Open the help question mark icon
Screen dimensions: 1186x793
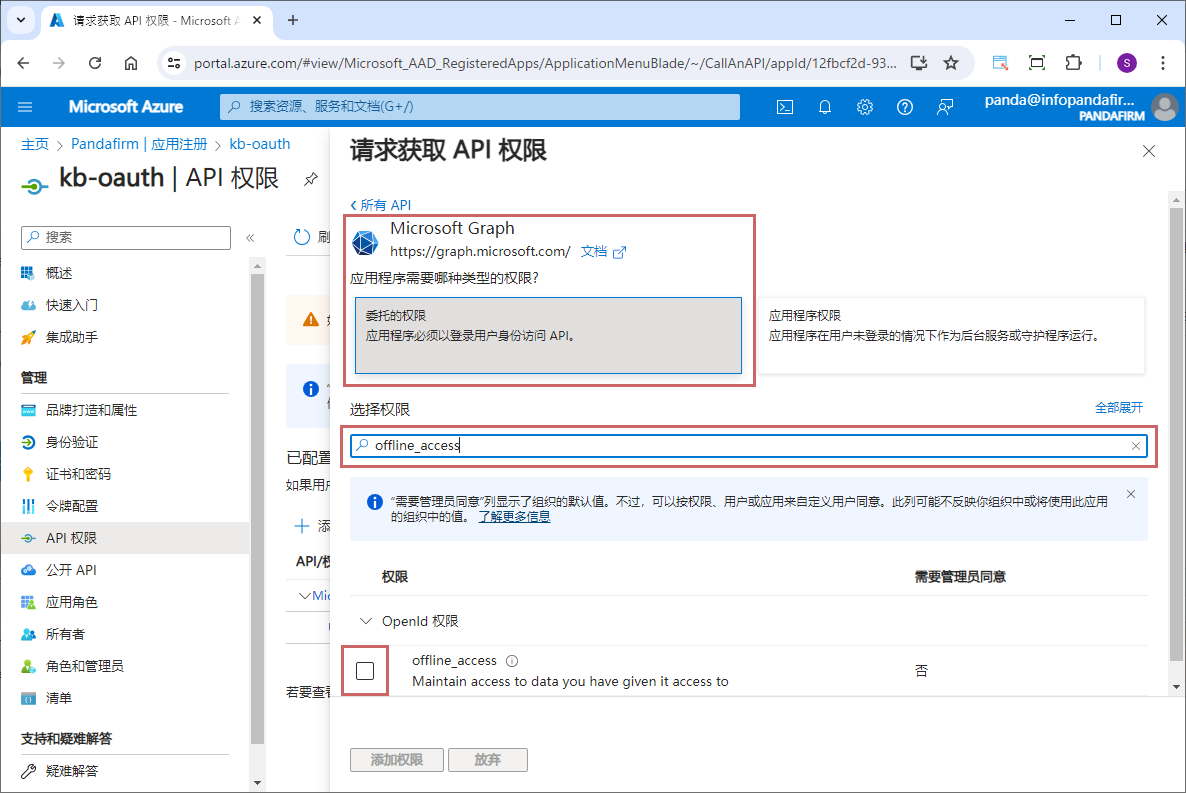pos(905,107)
